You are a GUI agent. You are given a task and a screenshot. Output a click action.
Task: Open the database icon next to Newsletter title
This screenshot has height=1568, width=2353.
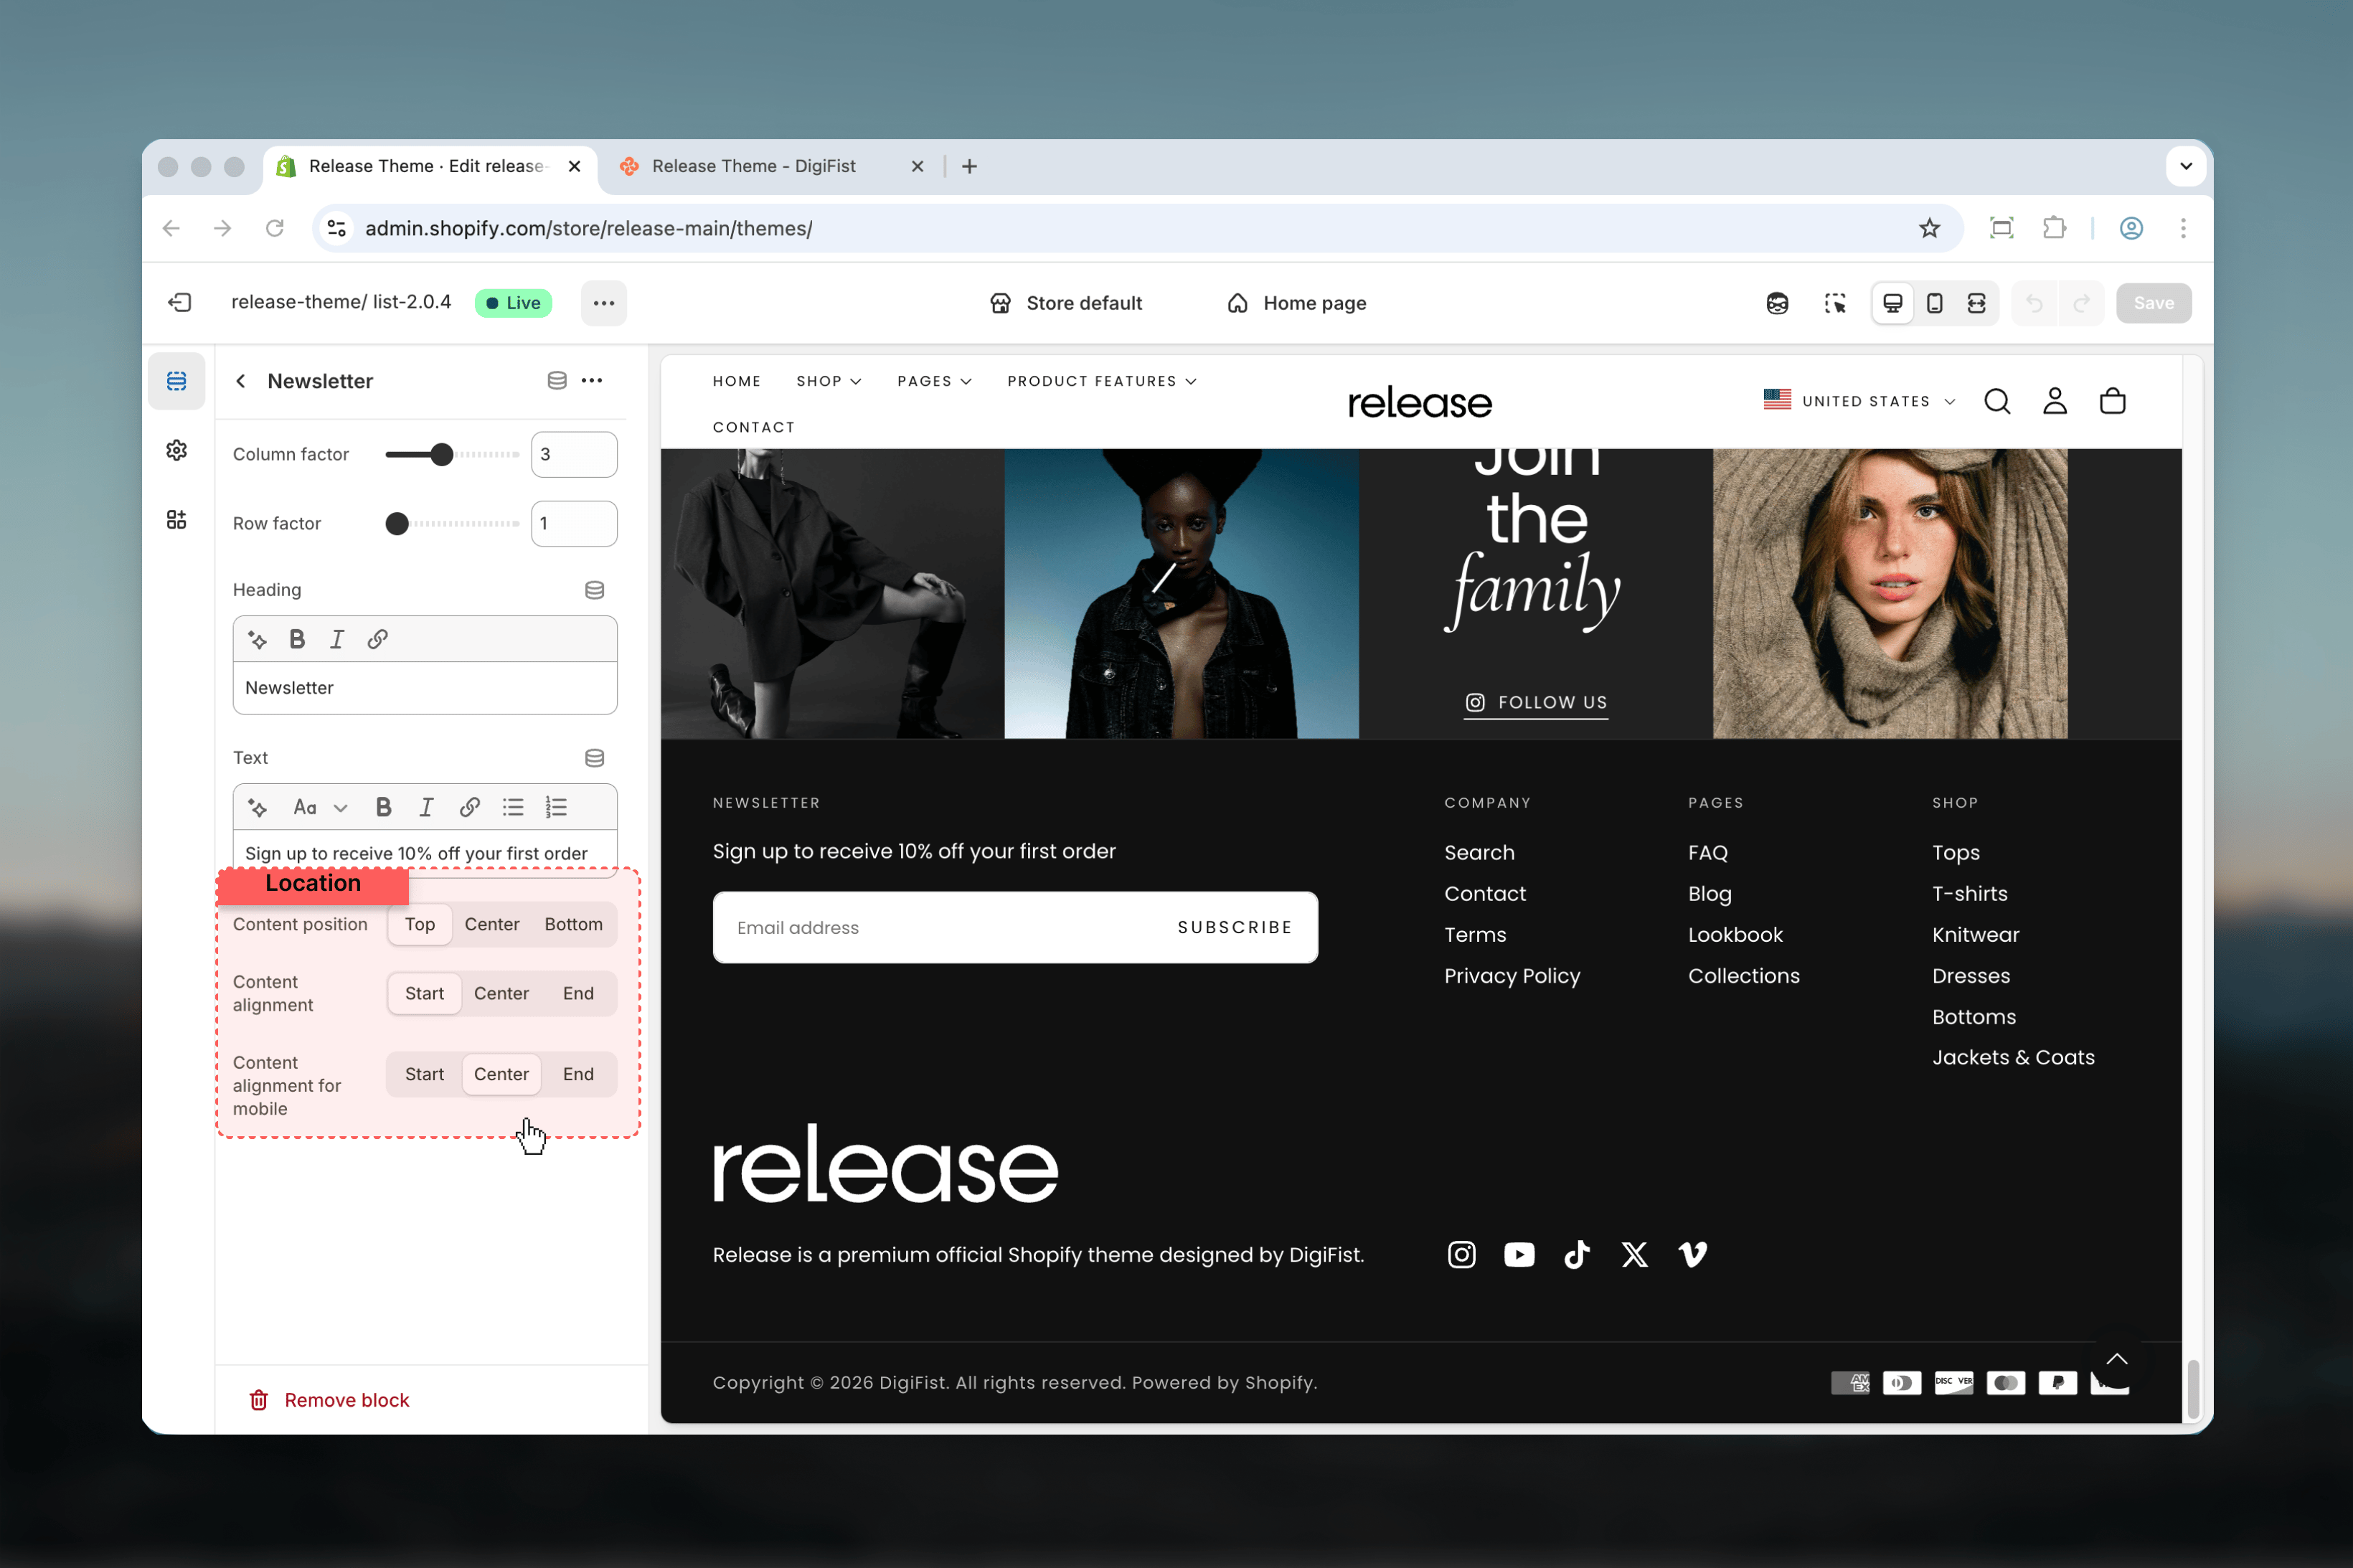[x=557, y=380]
